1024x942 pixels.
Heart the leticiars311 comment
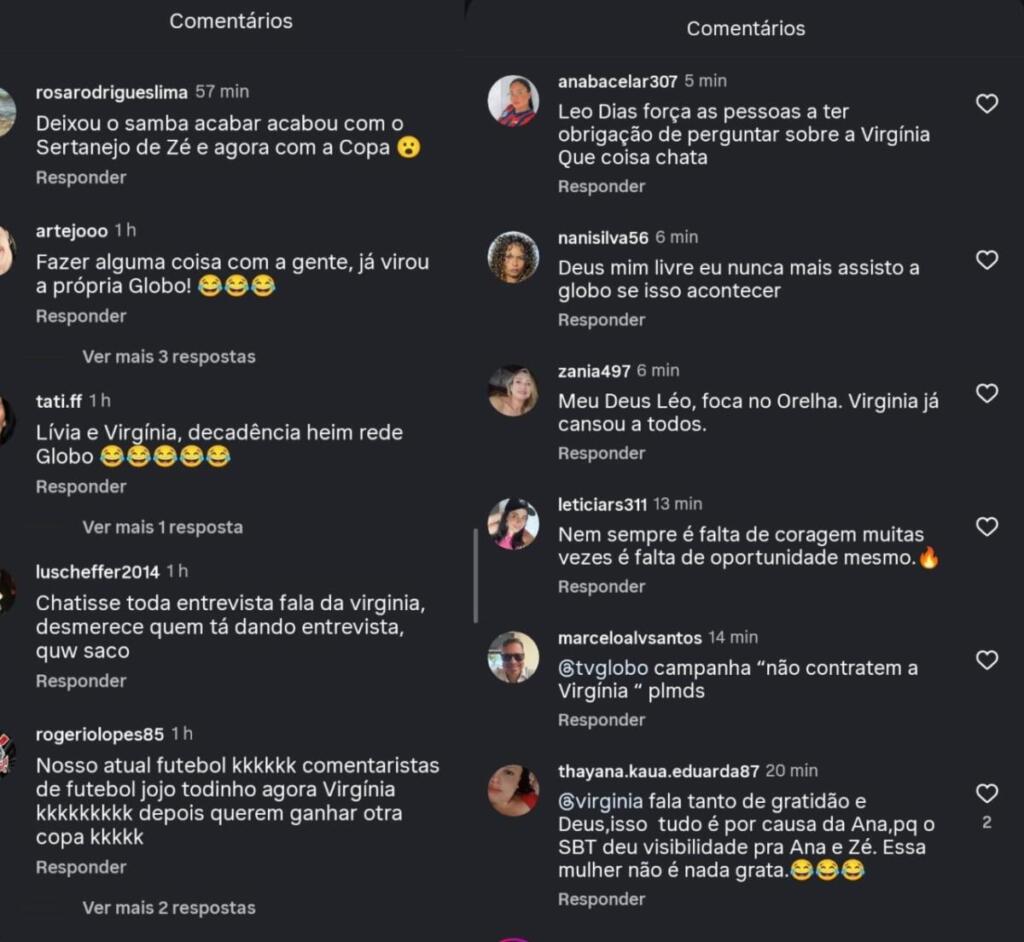pyautogui.click(x=986, y=526)
